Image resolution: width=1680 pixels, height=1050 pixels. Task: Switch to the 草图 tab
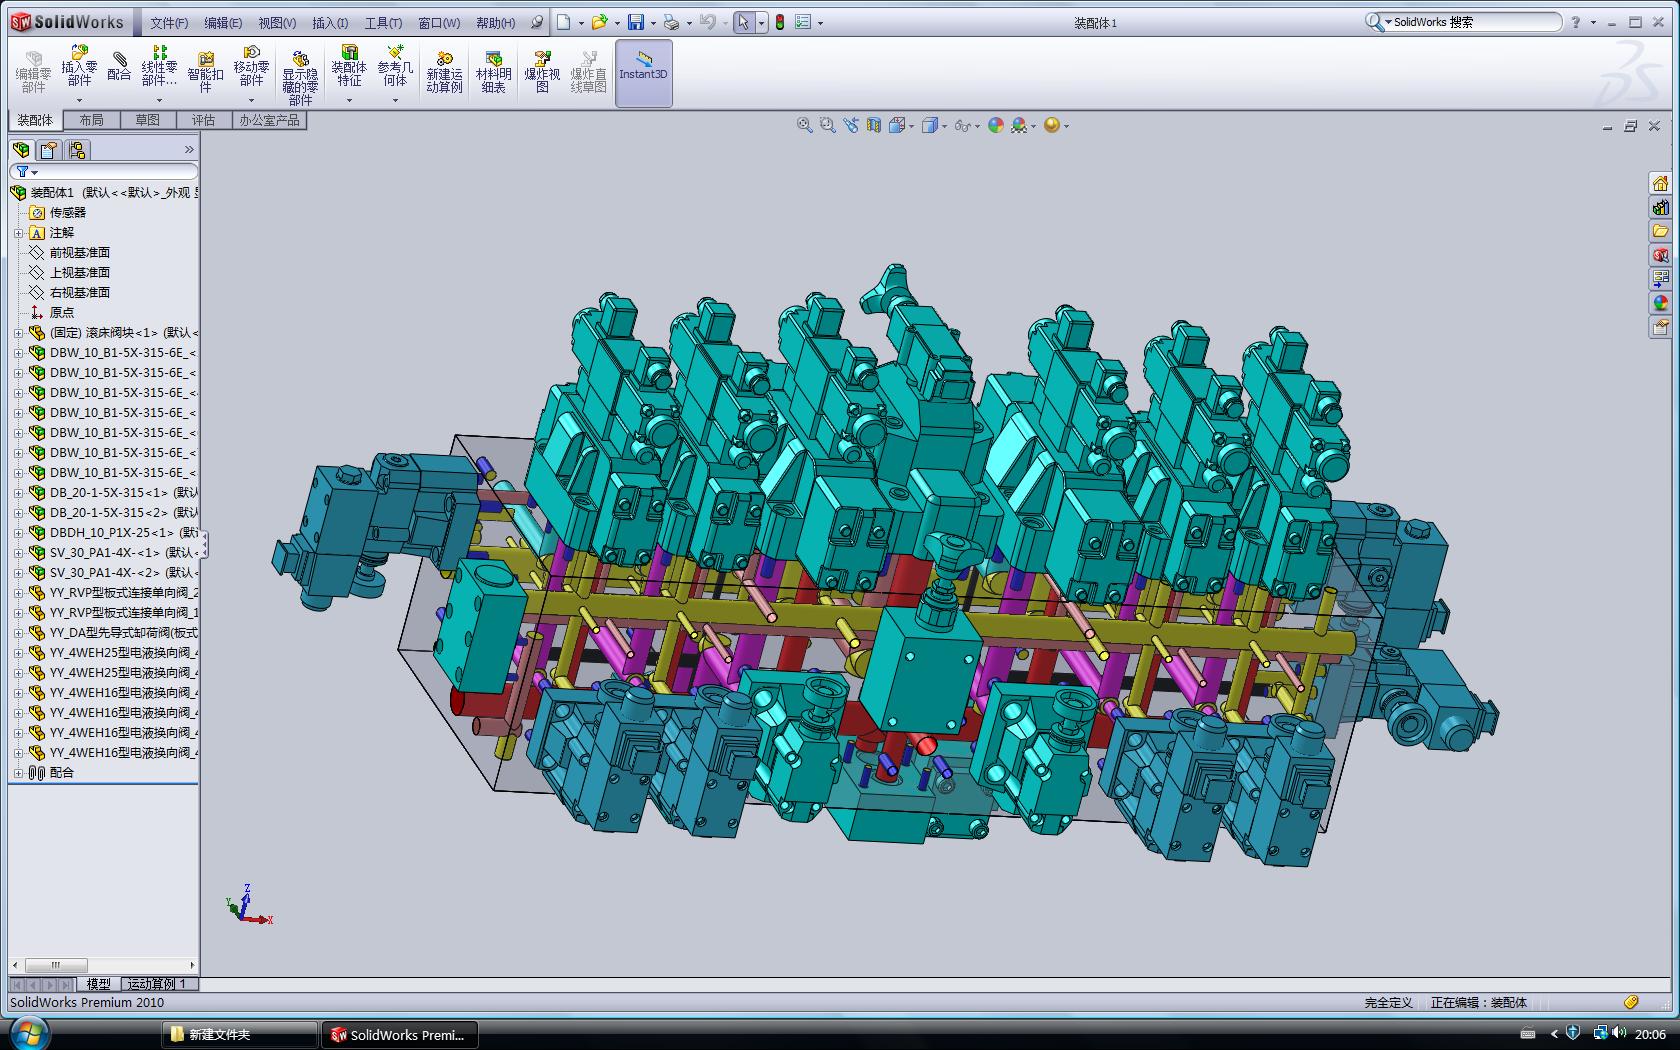(x=147, y=120)
